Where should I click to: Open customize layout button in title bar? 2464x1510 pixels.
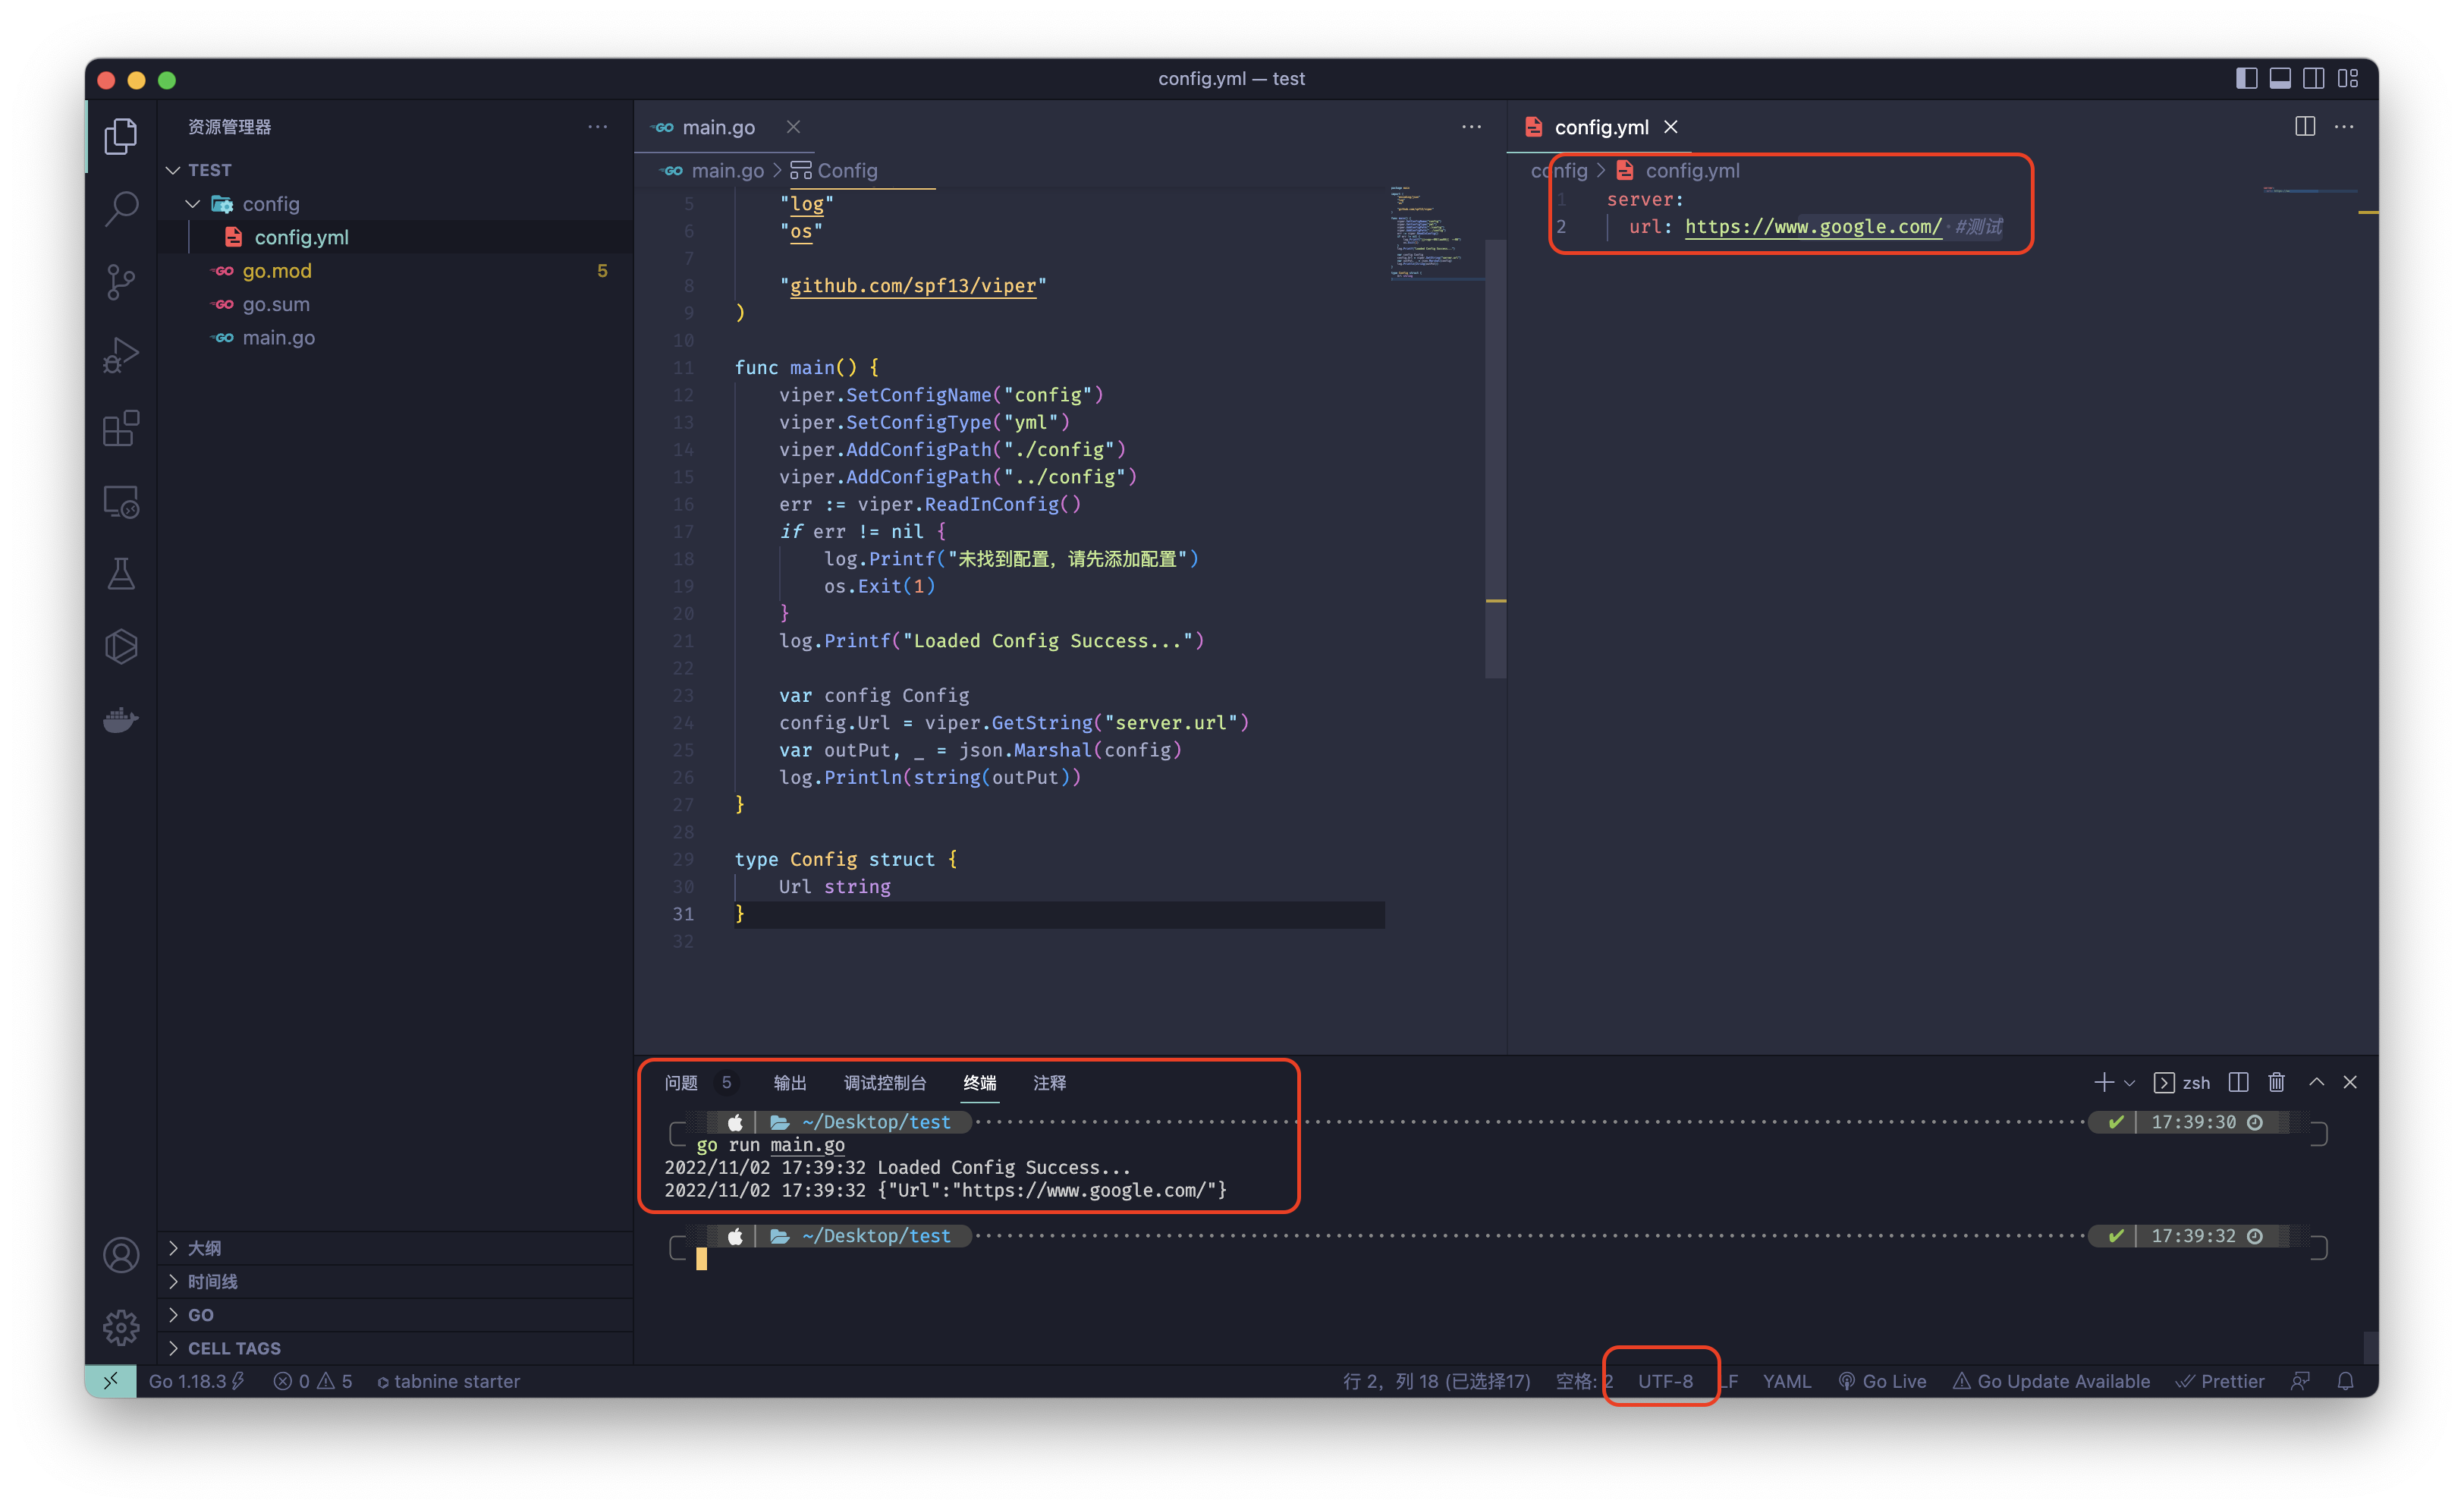tap(2348, 78)
